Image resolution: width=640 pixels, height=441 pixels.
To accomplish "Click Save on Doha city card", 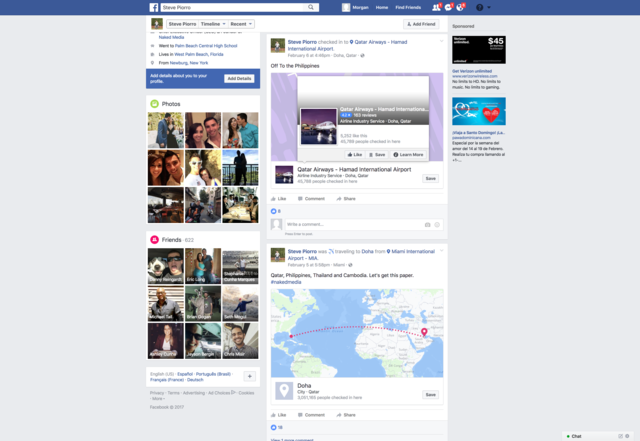I will [431, 394].
